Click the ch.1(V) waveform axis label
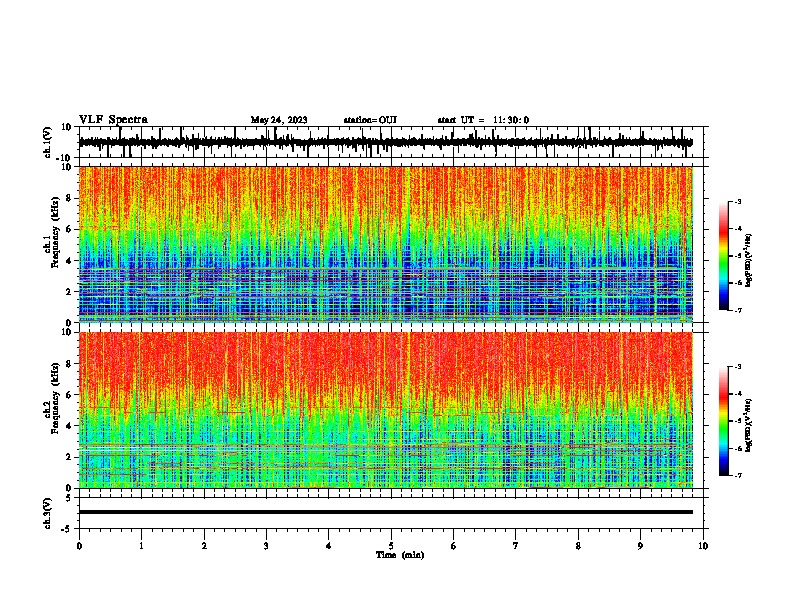This screenshot has width=792, height=612. pos(48,142)
